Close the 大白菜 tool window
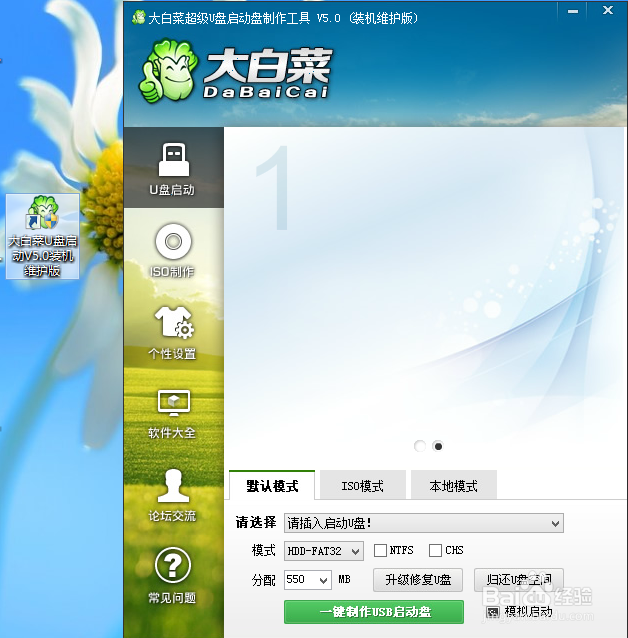Viewport: 628px width, 638px height. [608, 10]
